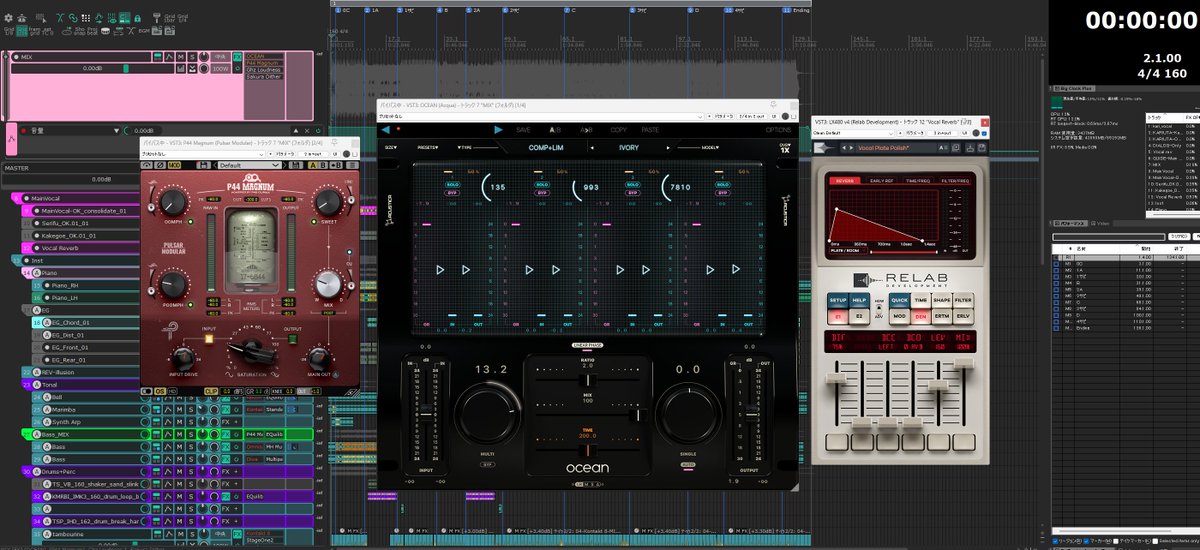Adjust the OCEAN MIX slider
The height and width of the screenshot is (550, 1200).
point(638,415)
